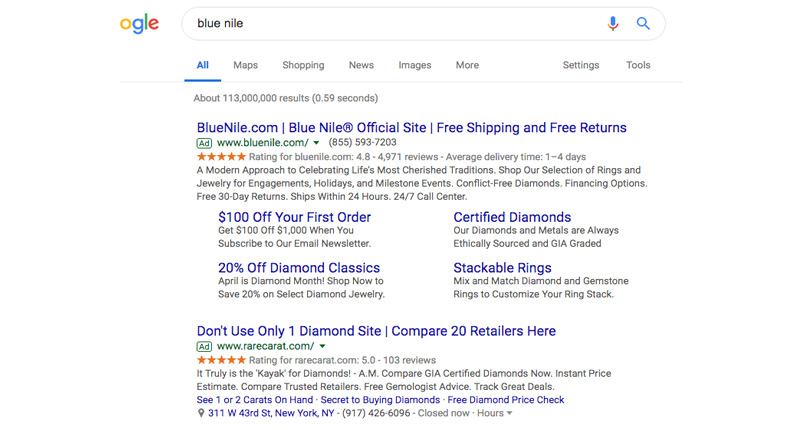This screenshot has width=800, height=430.
Task: Click the 'Free Diamond Price Check' link
Action: (x=506, y=400)
